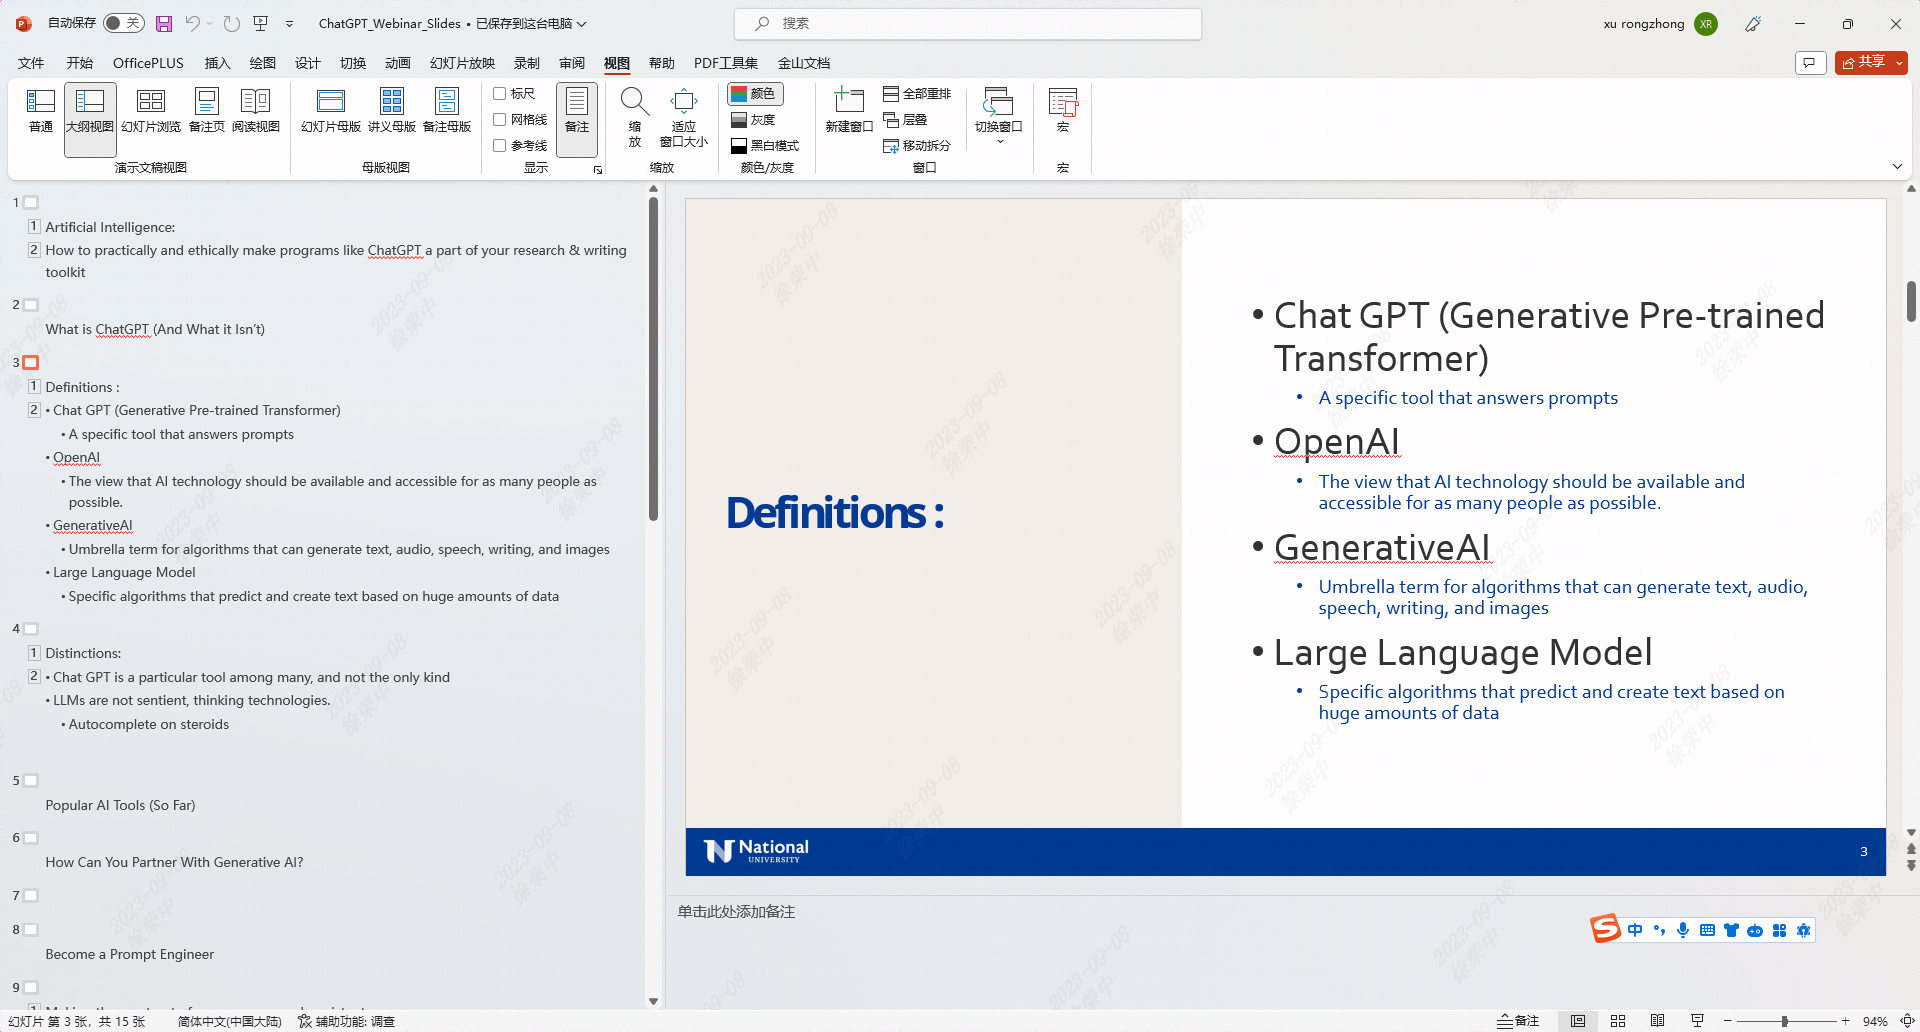Image resolution: width=1920 pixels, height=1032 pixels.
Task: Click Arrange All (全部重排)
Action: (x=917, y=94)
